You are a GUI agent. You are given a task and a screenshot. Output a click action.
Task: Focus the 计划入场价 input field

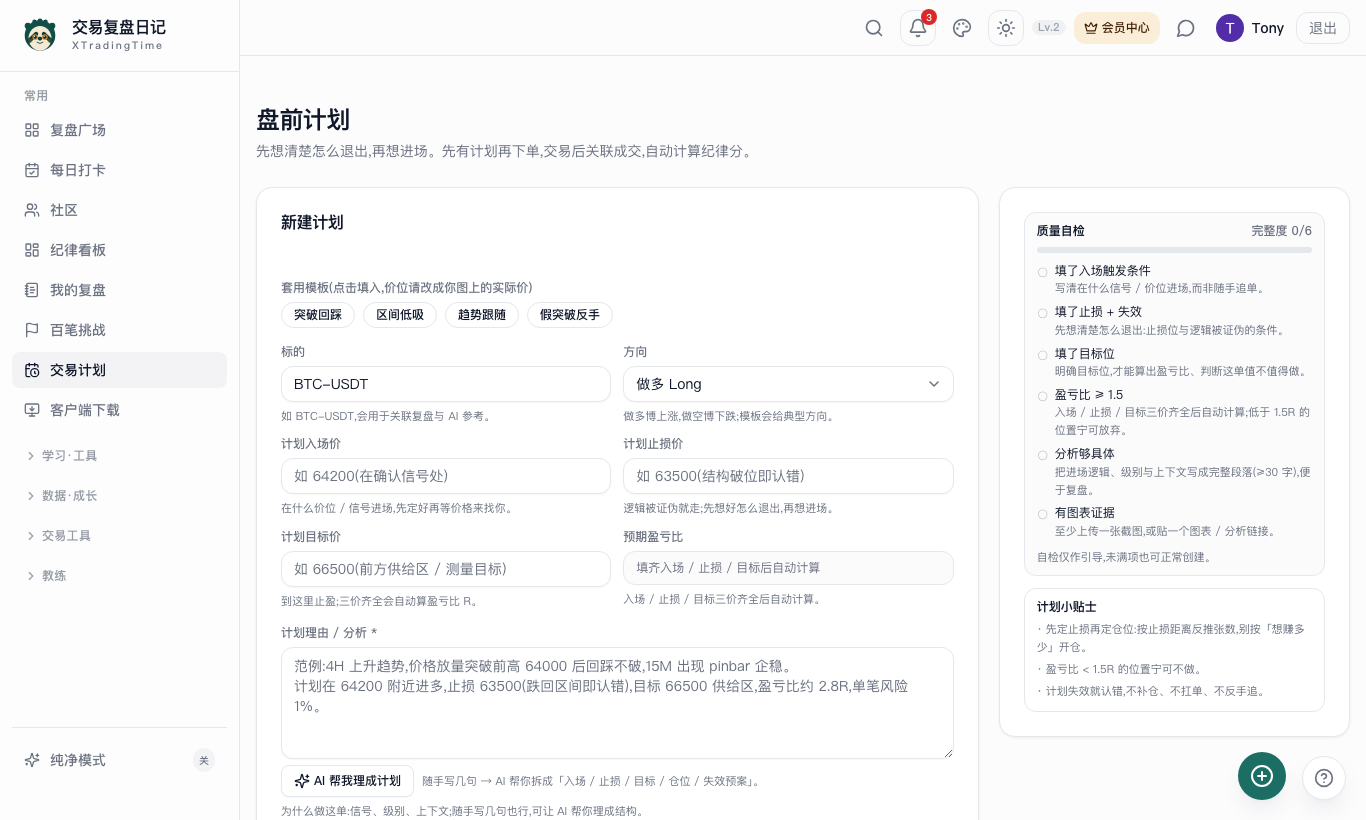(446, 476)
